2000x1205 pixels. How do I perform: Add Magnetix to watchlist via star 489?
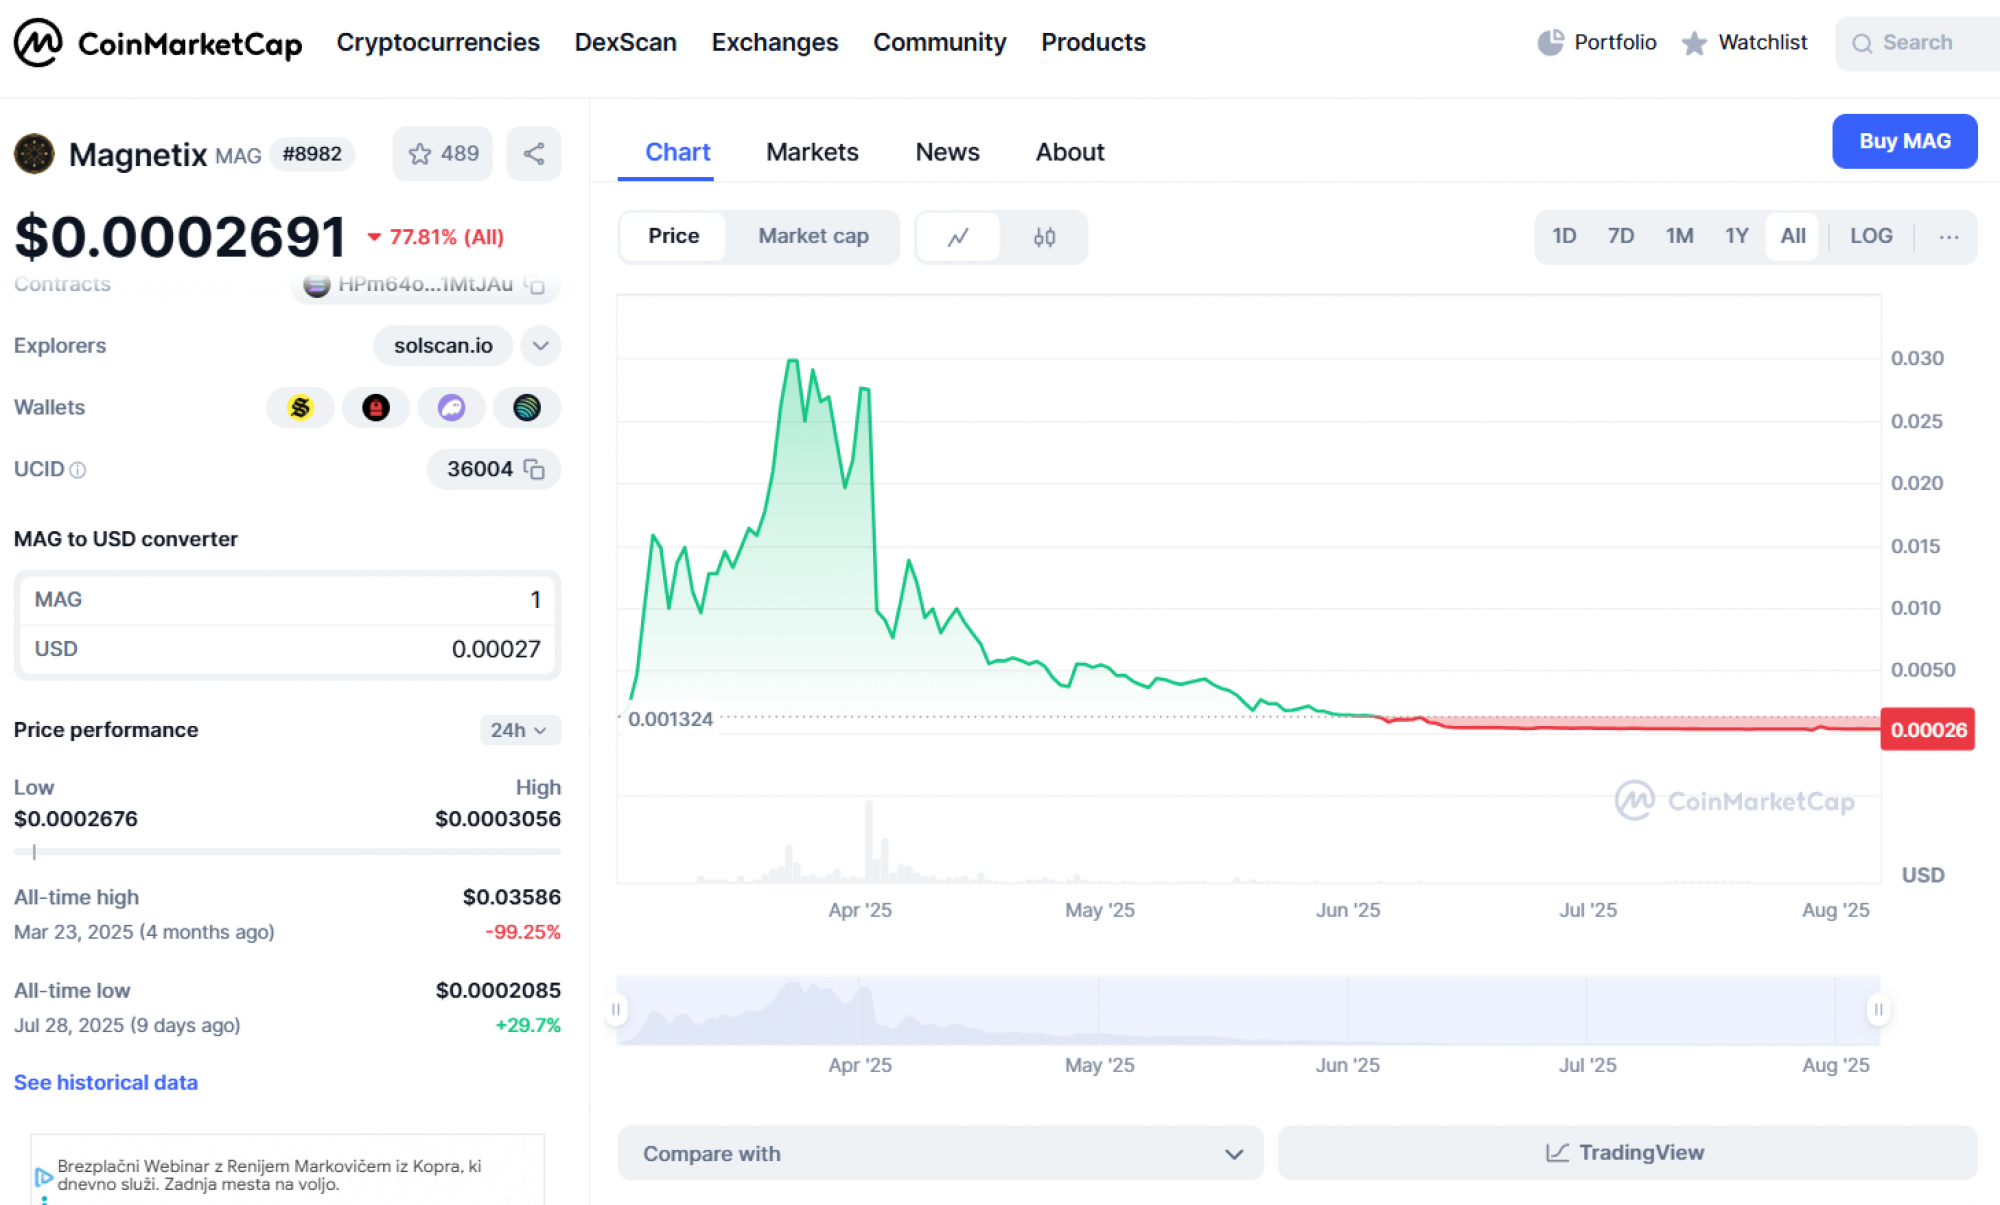click(443, 154)
